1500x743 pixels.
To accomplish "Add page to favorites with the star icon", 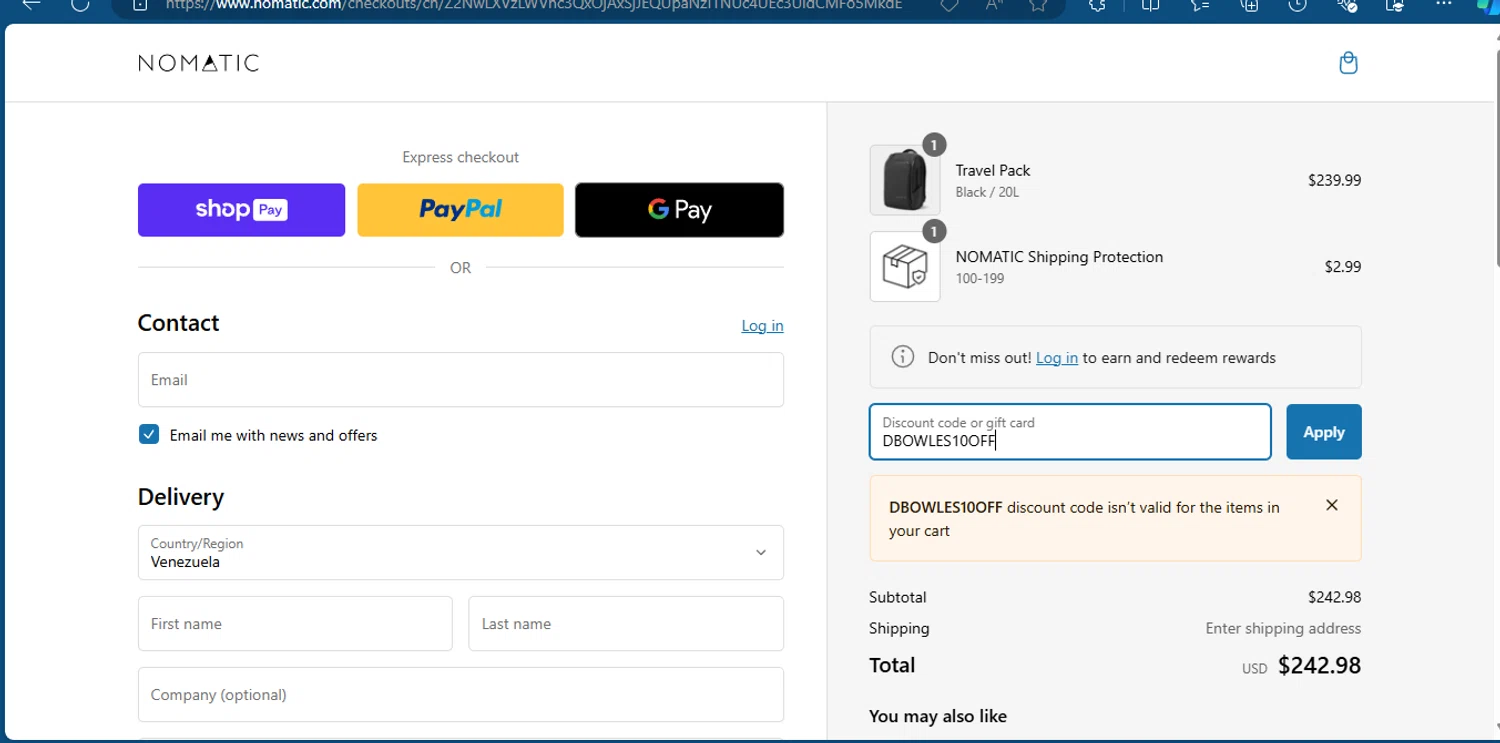I will (1038, 5).
